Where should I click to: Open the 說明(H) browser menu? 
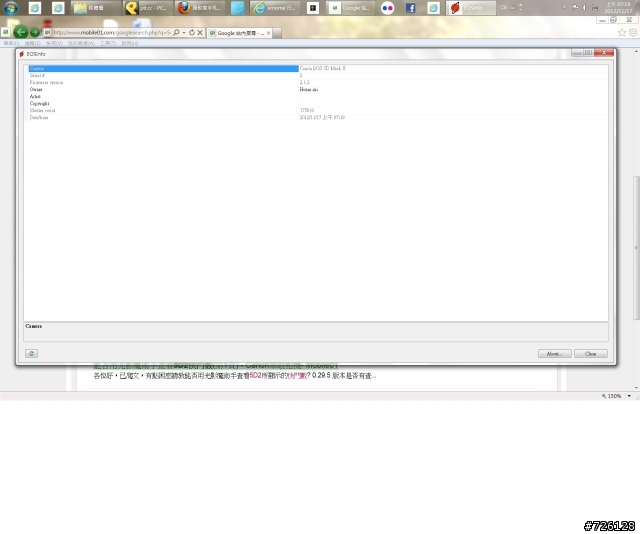(x=129, y=43)
